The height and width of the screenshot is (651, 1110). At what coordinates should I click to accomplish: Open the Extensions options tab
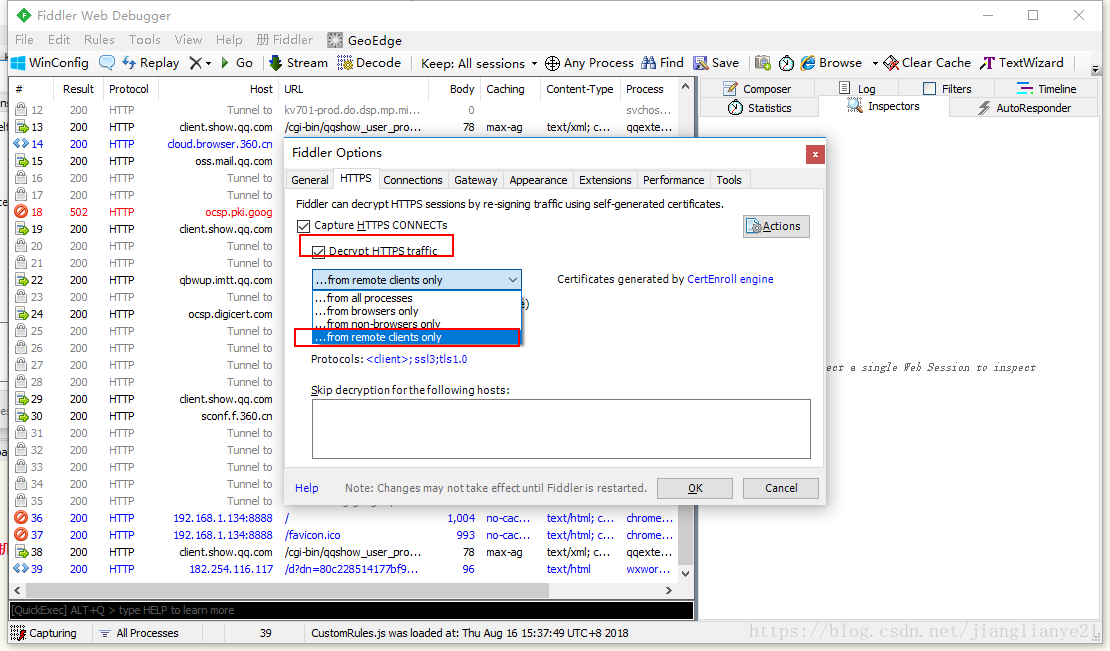605,180
